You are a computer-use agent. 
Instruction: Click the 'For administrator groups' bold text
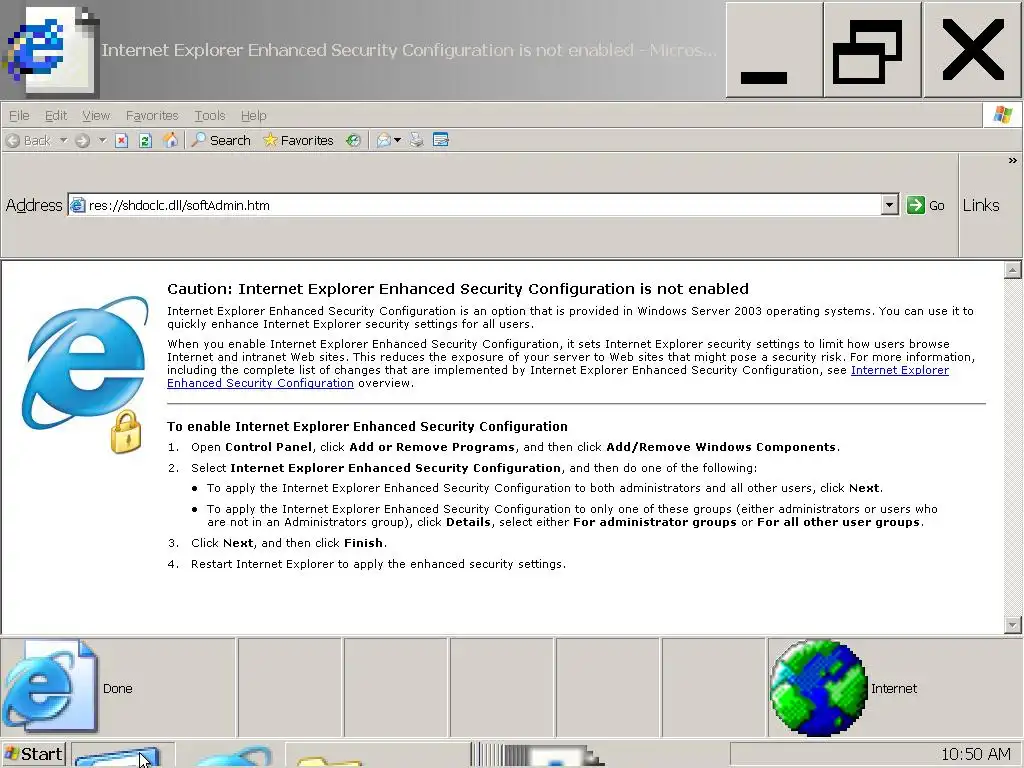click(654, 522)
